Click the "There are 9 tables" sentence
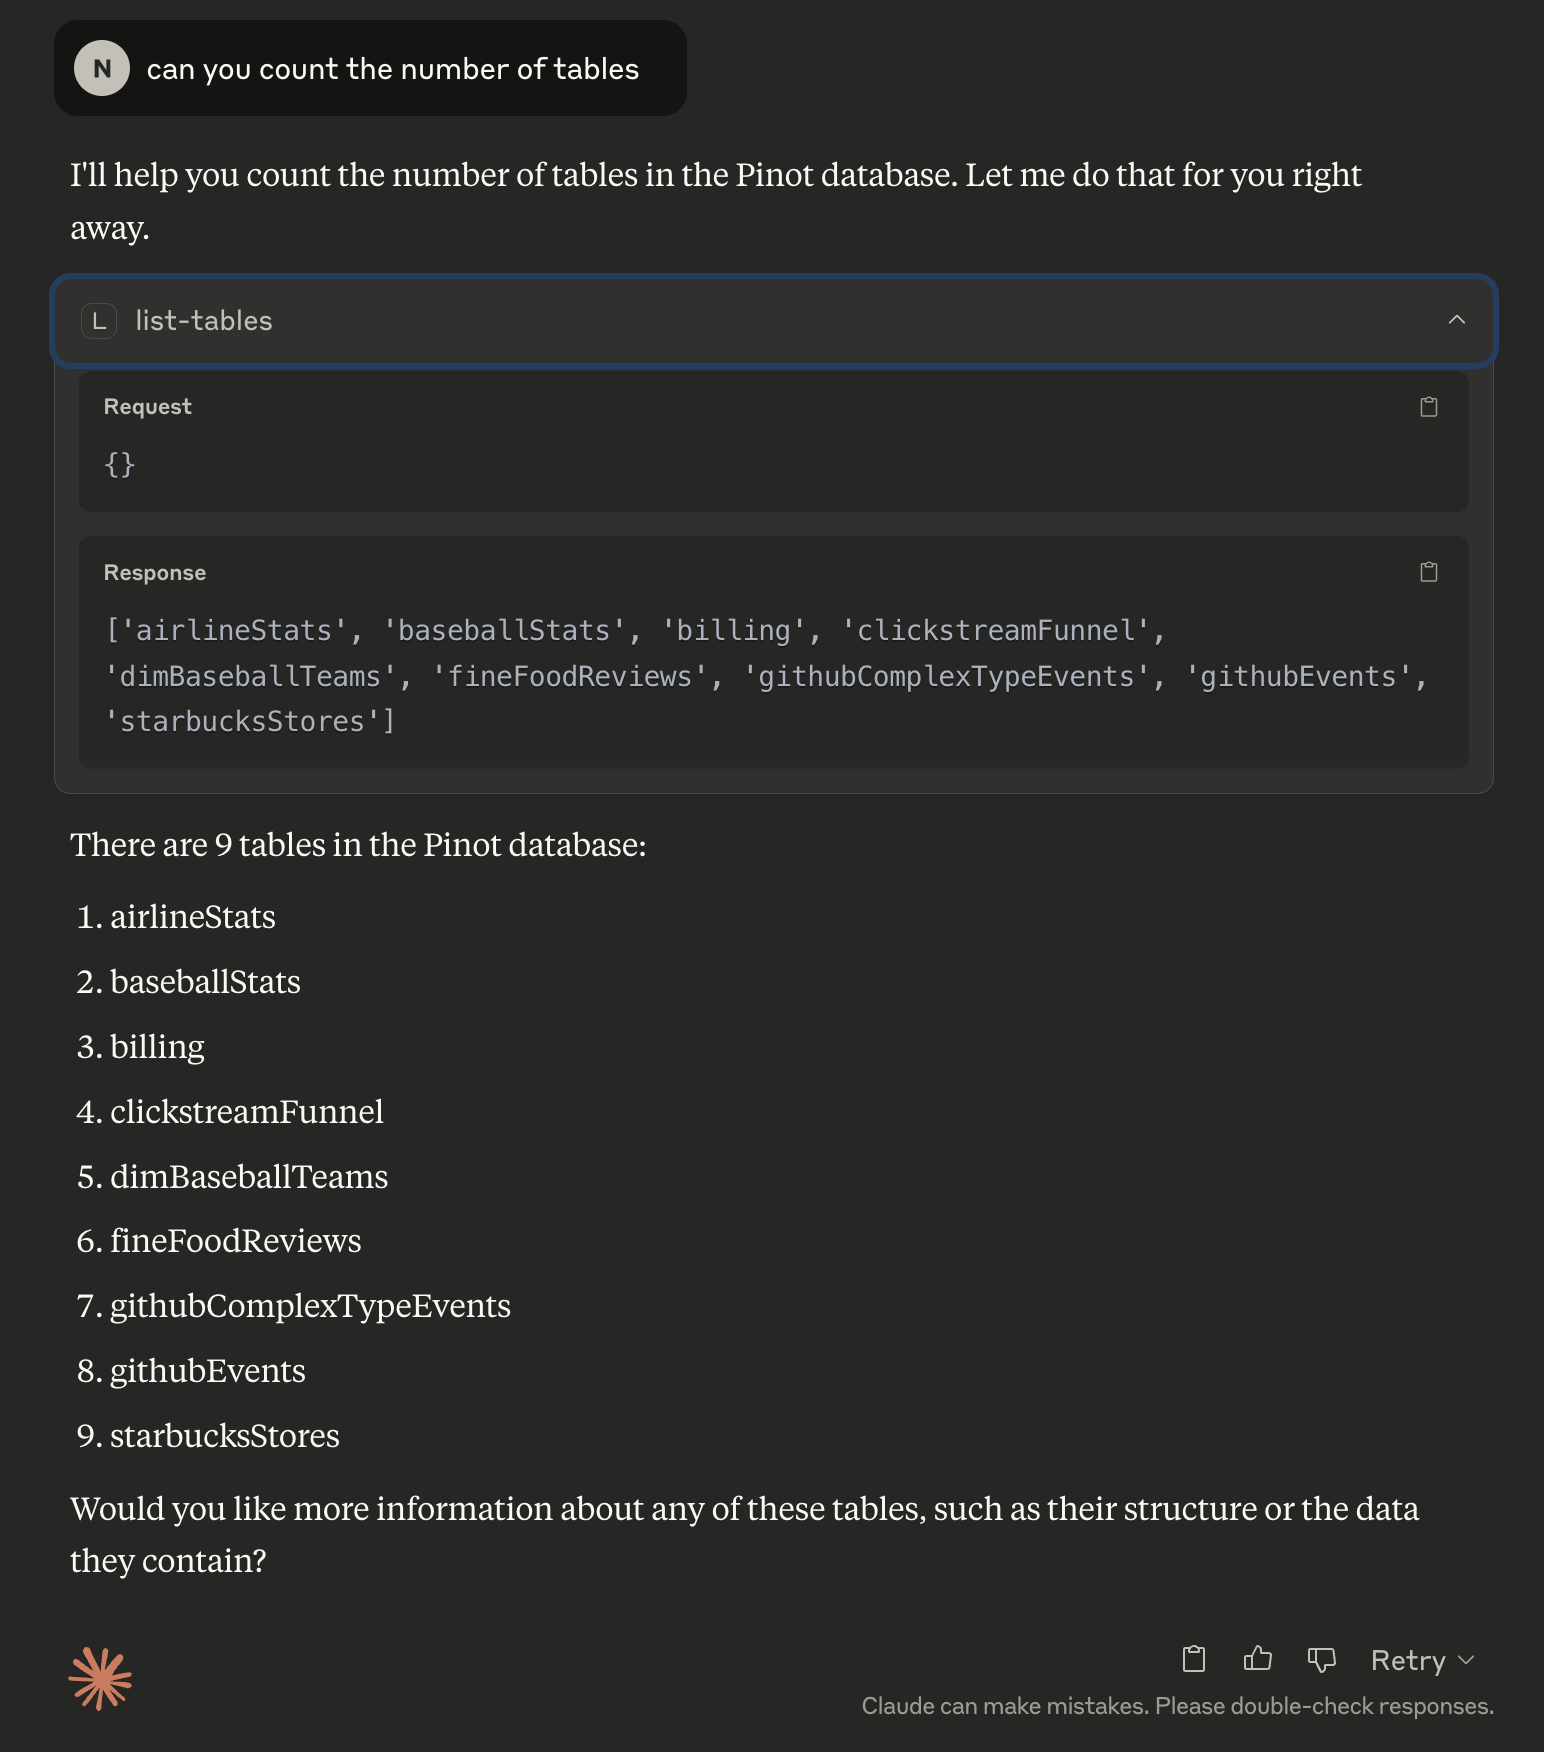This screenshot has width=1544, height=1752. click(x=358, y=845)
